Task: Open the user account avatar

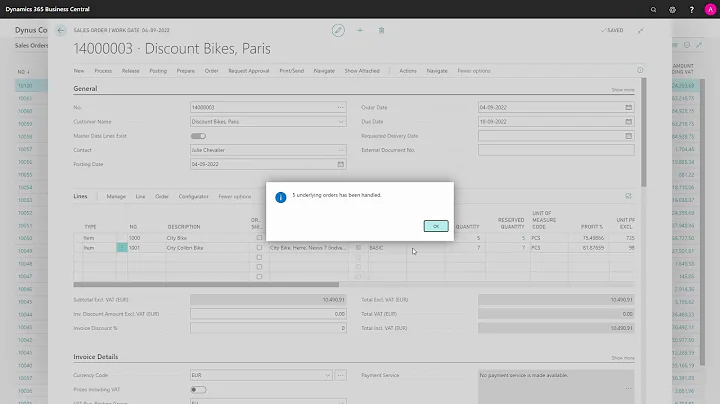Action: [x=710, y=10]
